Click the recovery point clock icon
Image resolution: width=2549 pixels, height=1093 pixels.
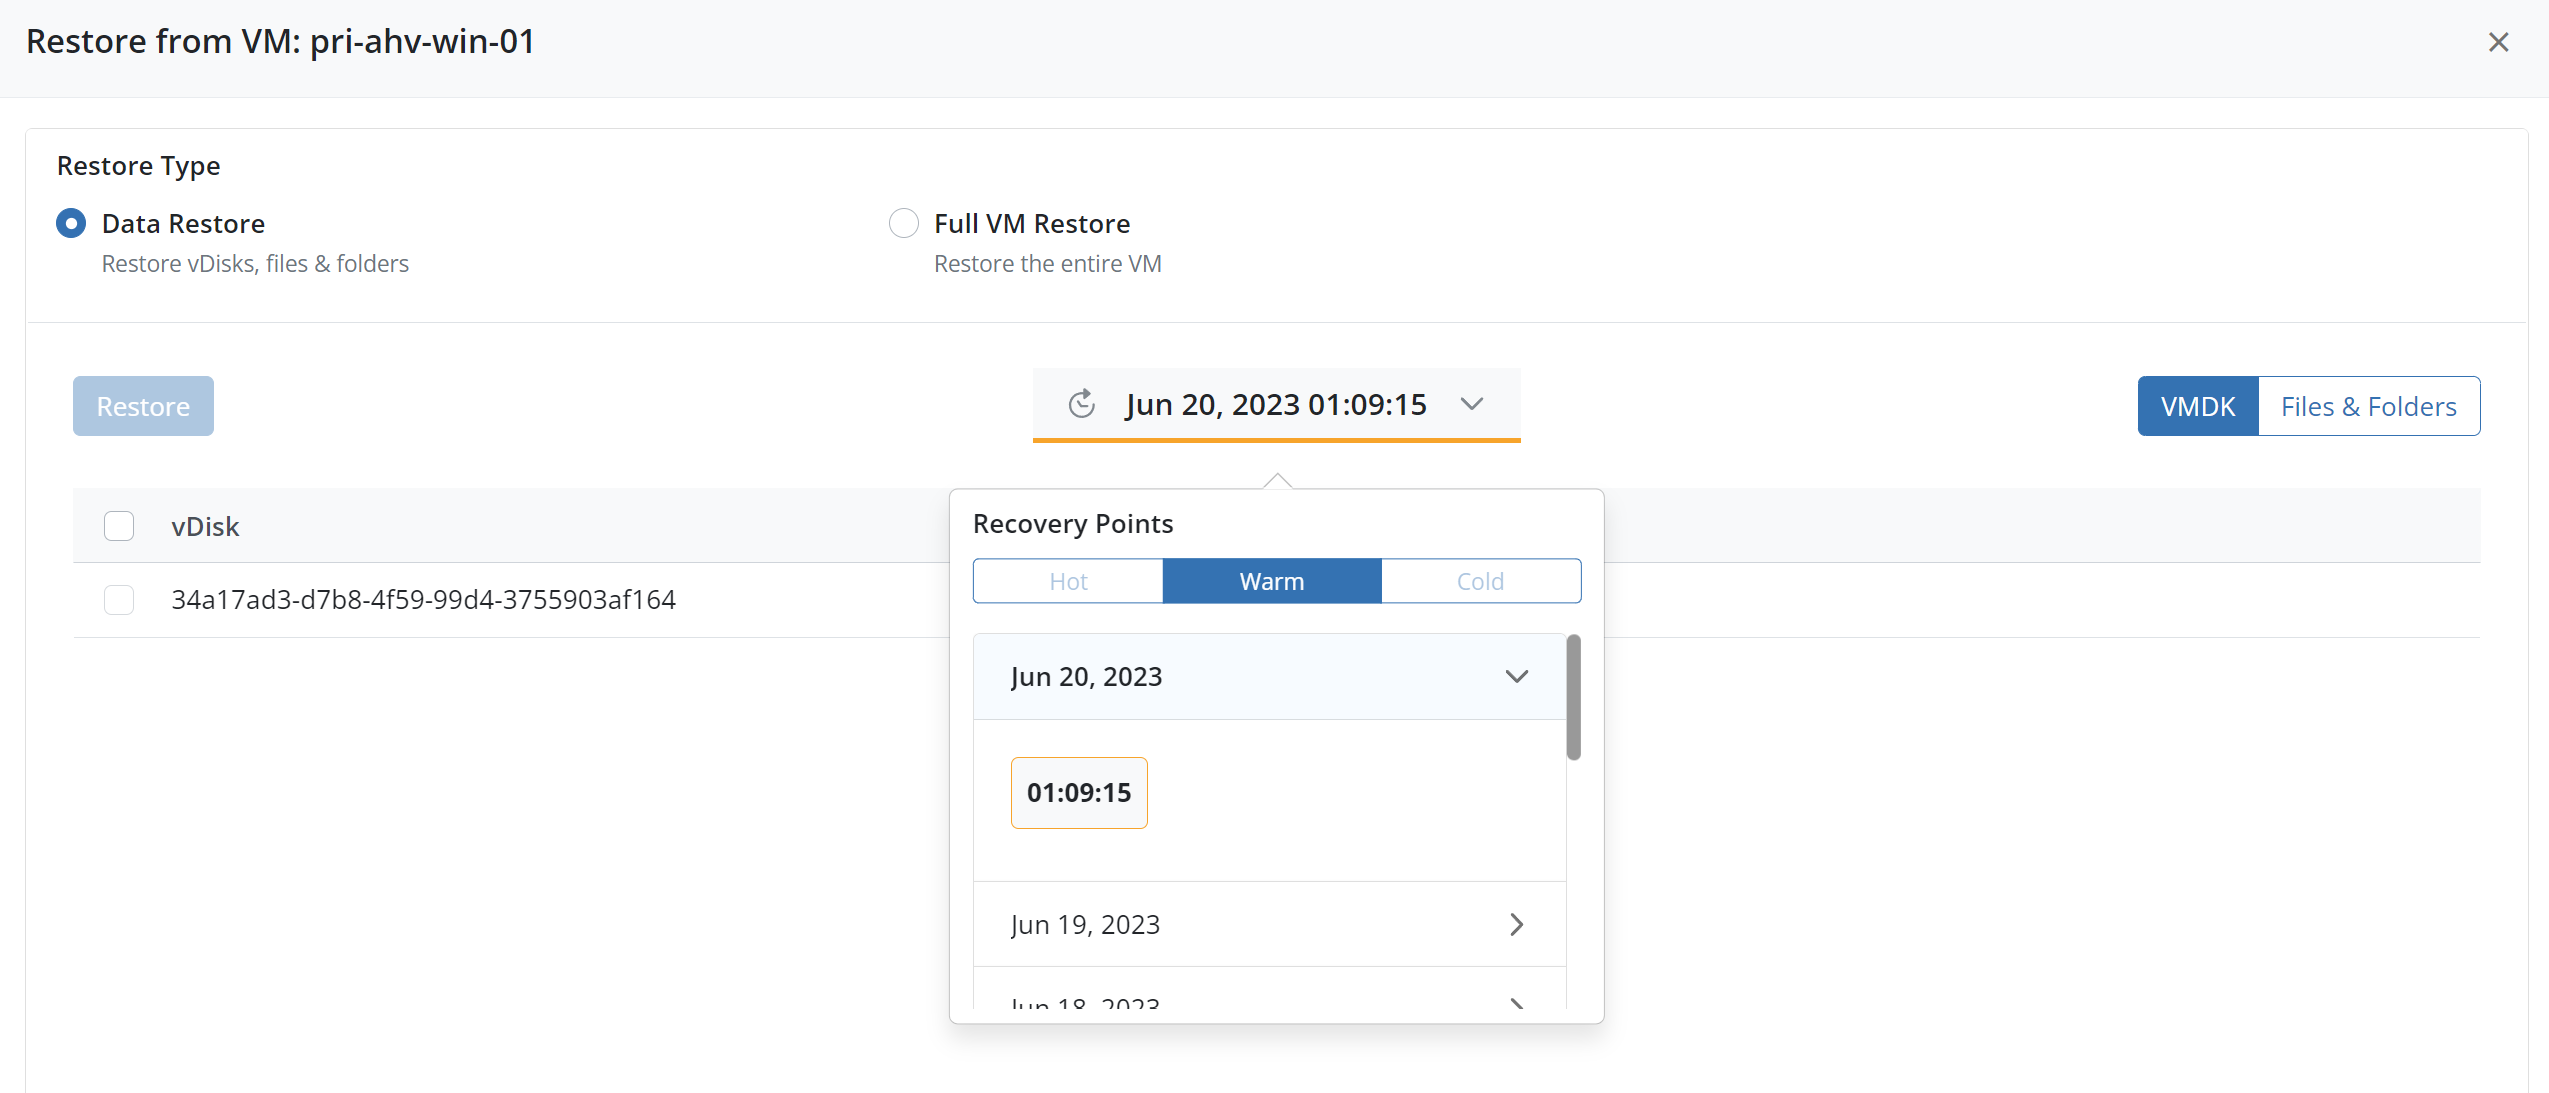(1081, 405)
